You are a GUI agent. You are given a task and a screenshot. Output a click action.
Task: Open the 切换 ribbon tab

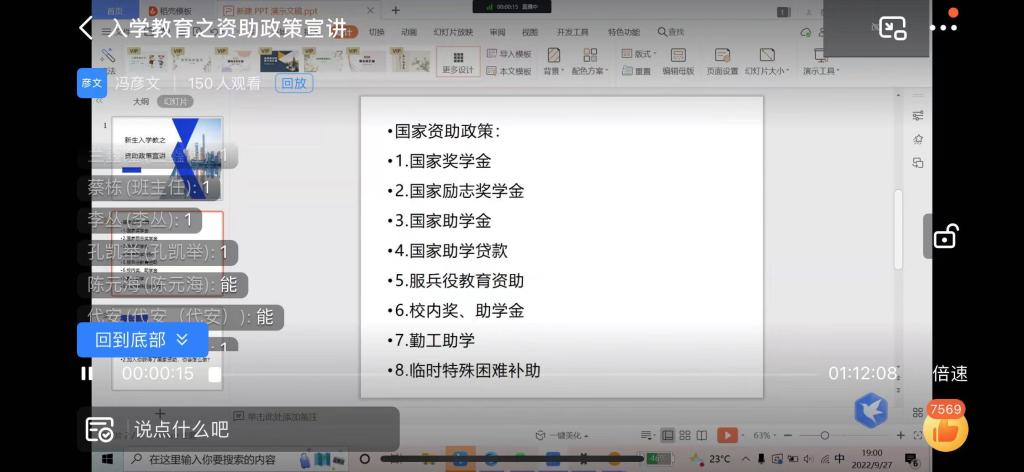(x=376, y=32)
